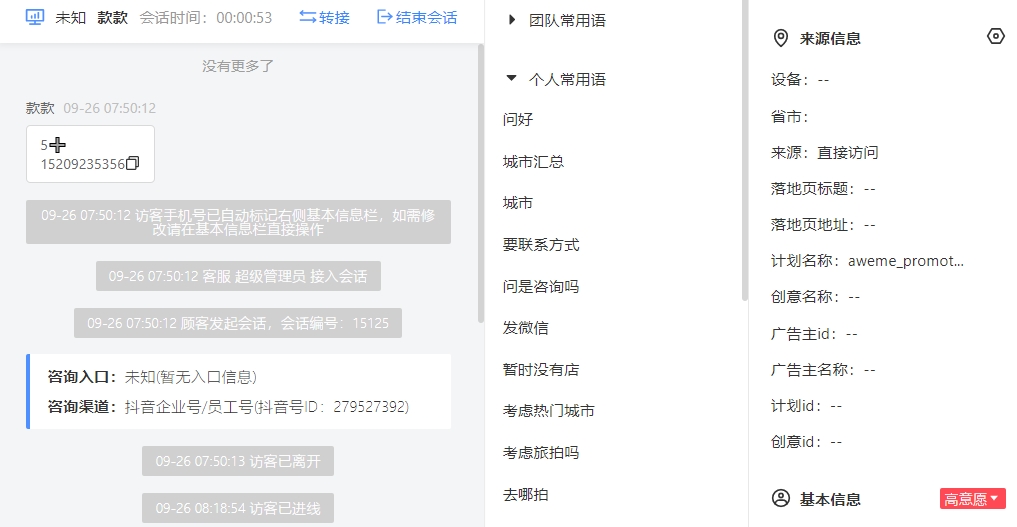This screenshot has height=527, width=1017.
Task: Click the location pin icon next to 来源信息
Action: pos(781,38)
